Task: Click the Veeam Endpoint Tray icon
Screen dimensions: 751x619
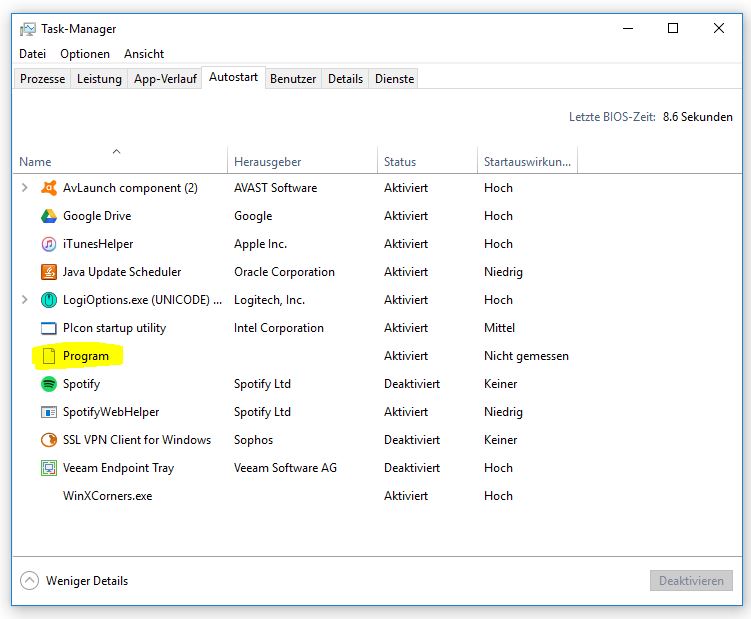Action: pos(49,468)
